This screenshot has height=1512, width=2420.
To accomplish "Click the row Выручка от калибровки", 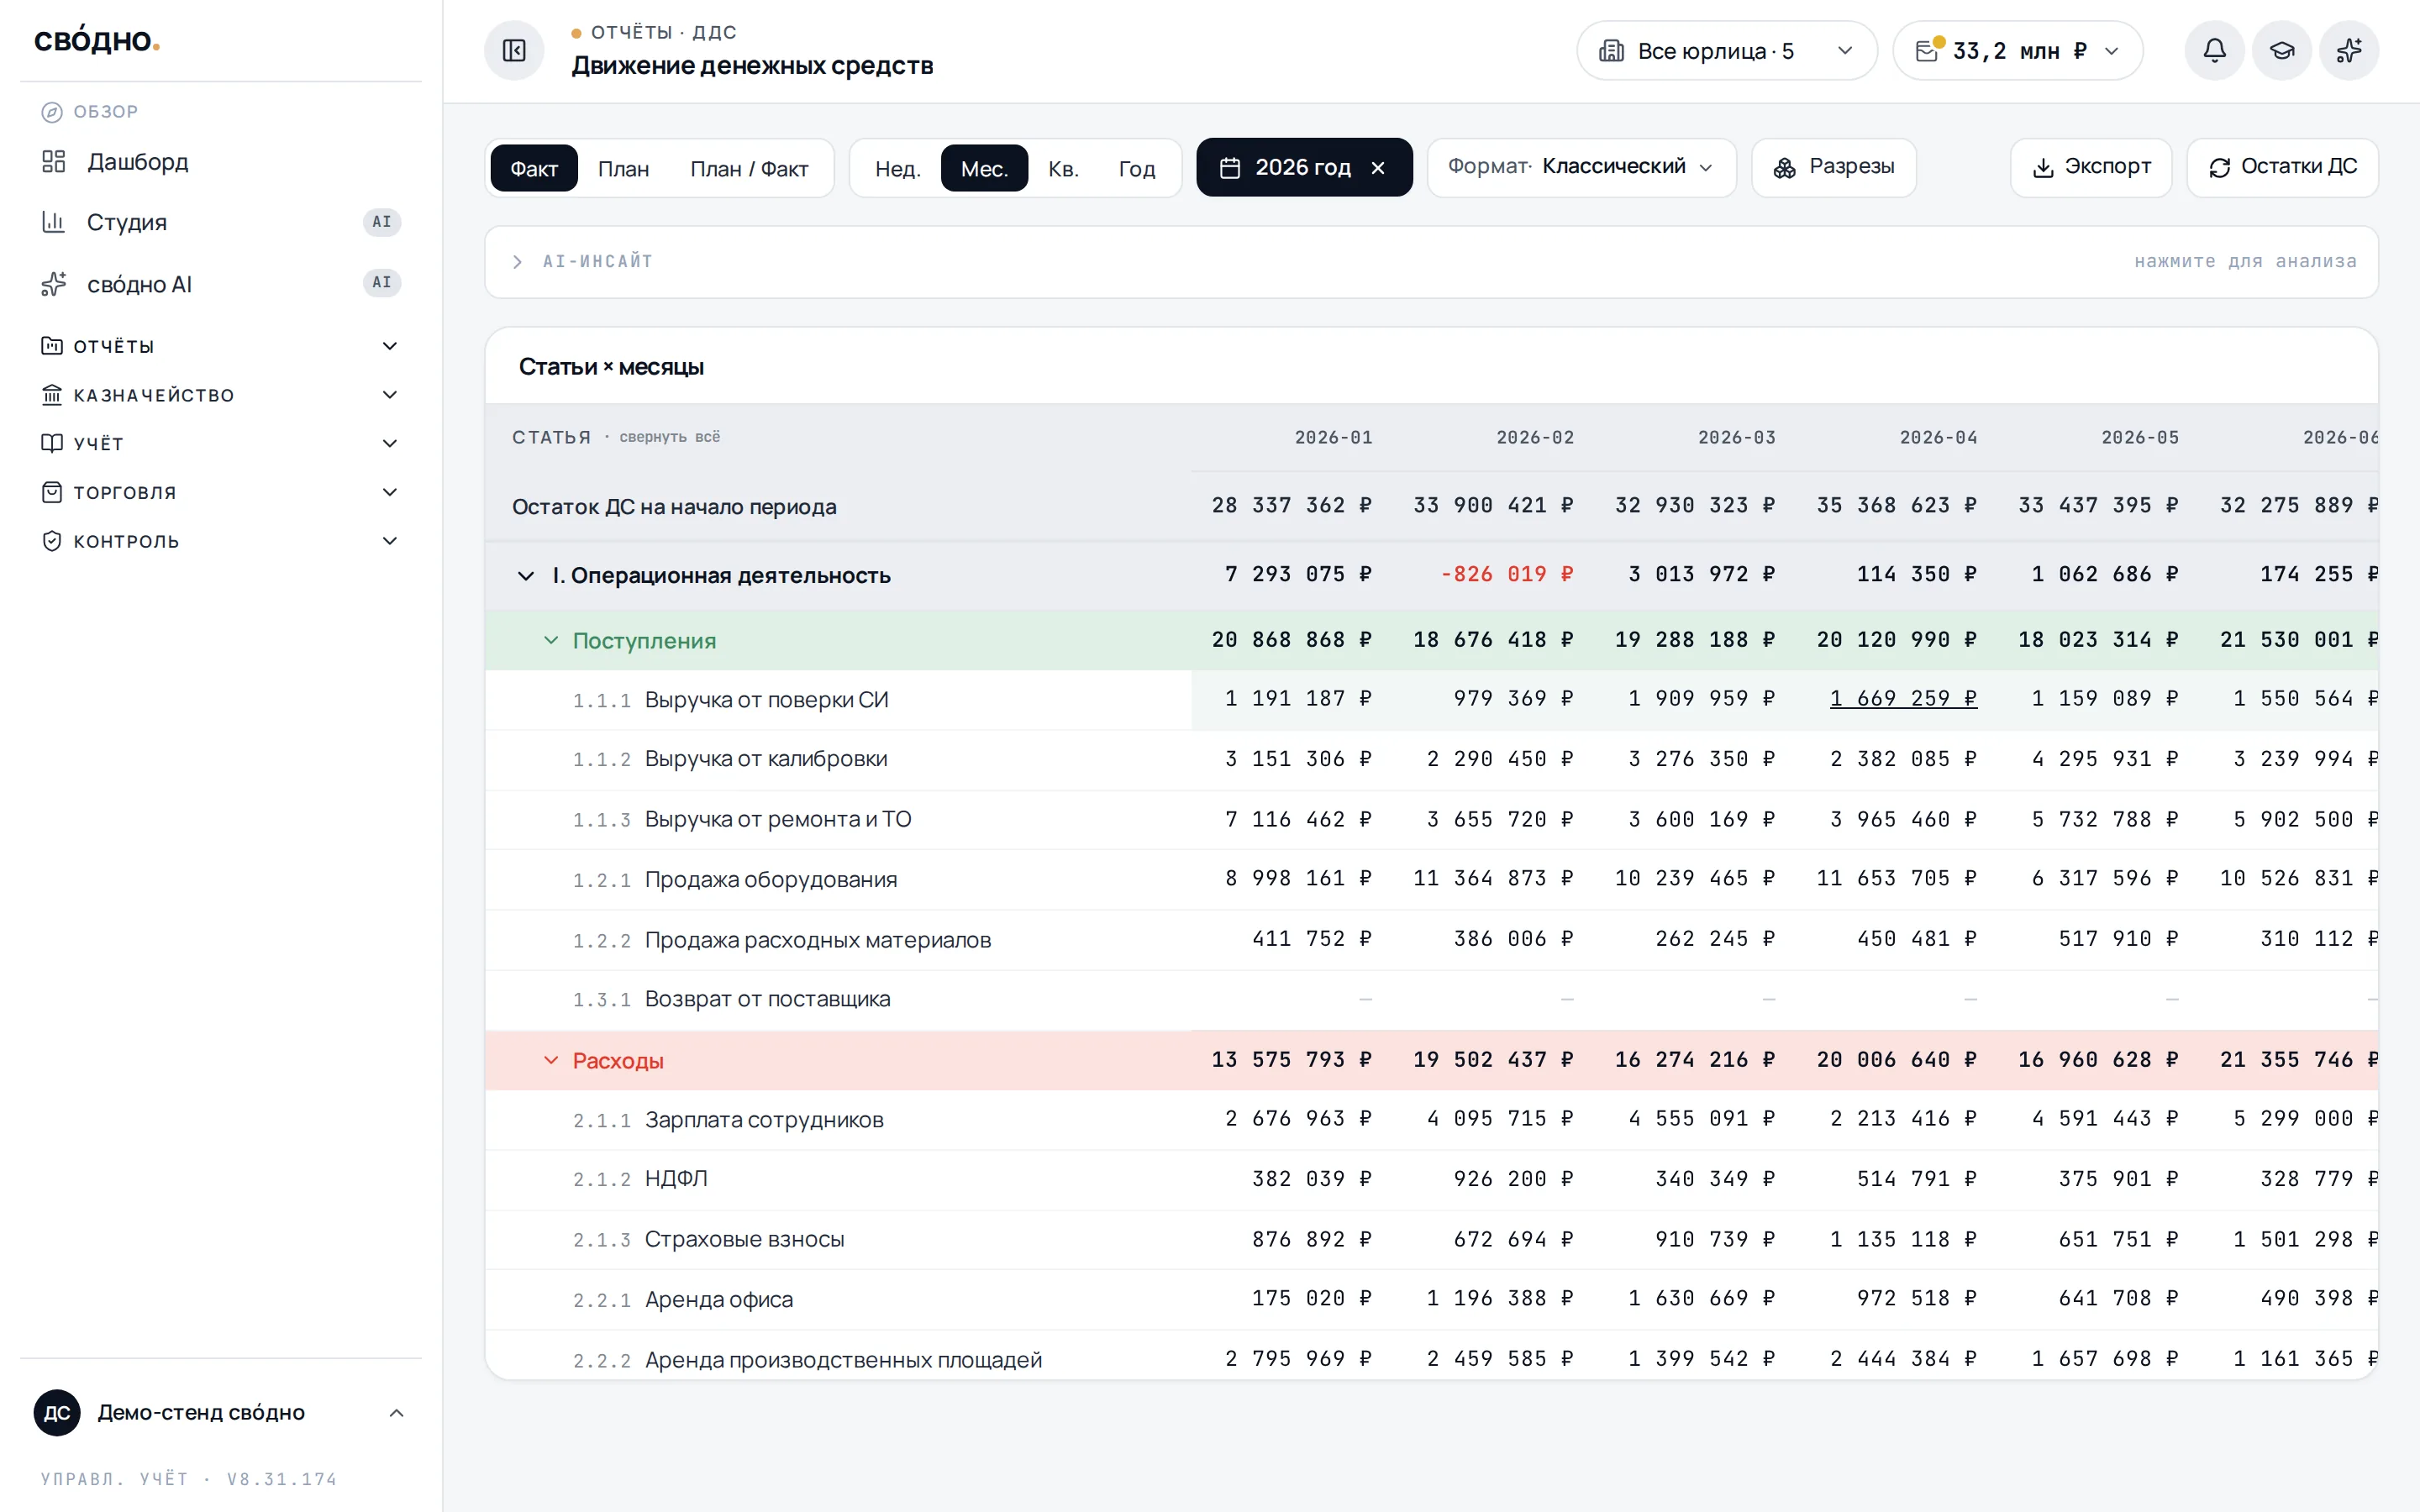I will click(1431, 759).
